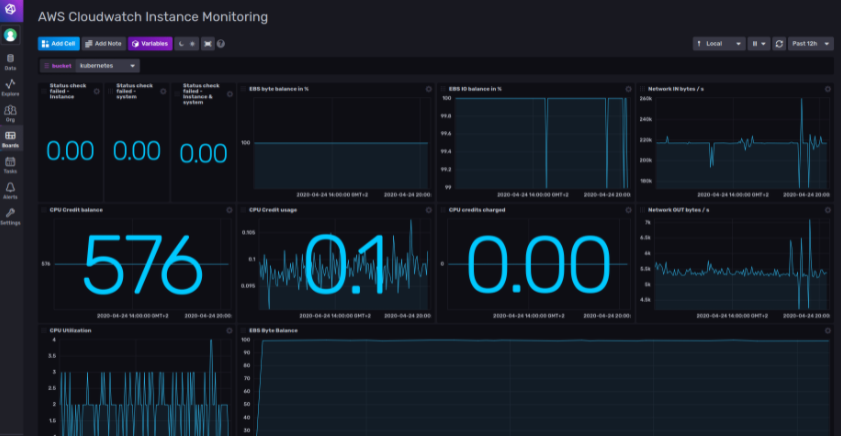The height and width of the screenshot is (436, 841).
Task: Click 0.00 in Status check failed - system cell
Action: 137,151
